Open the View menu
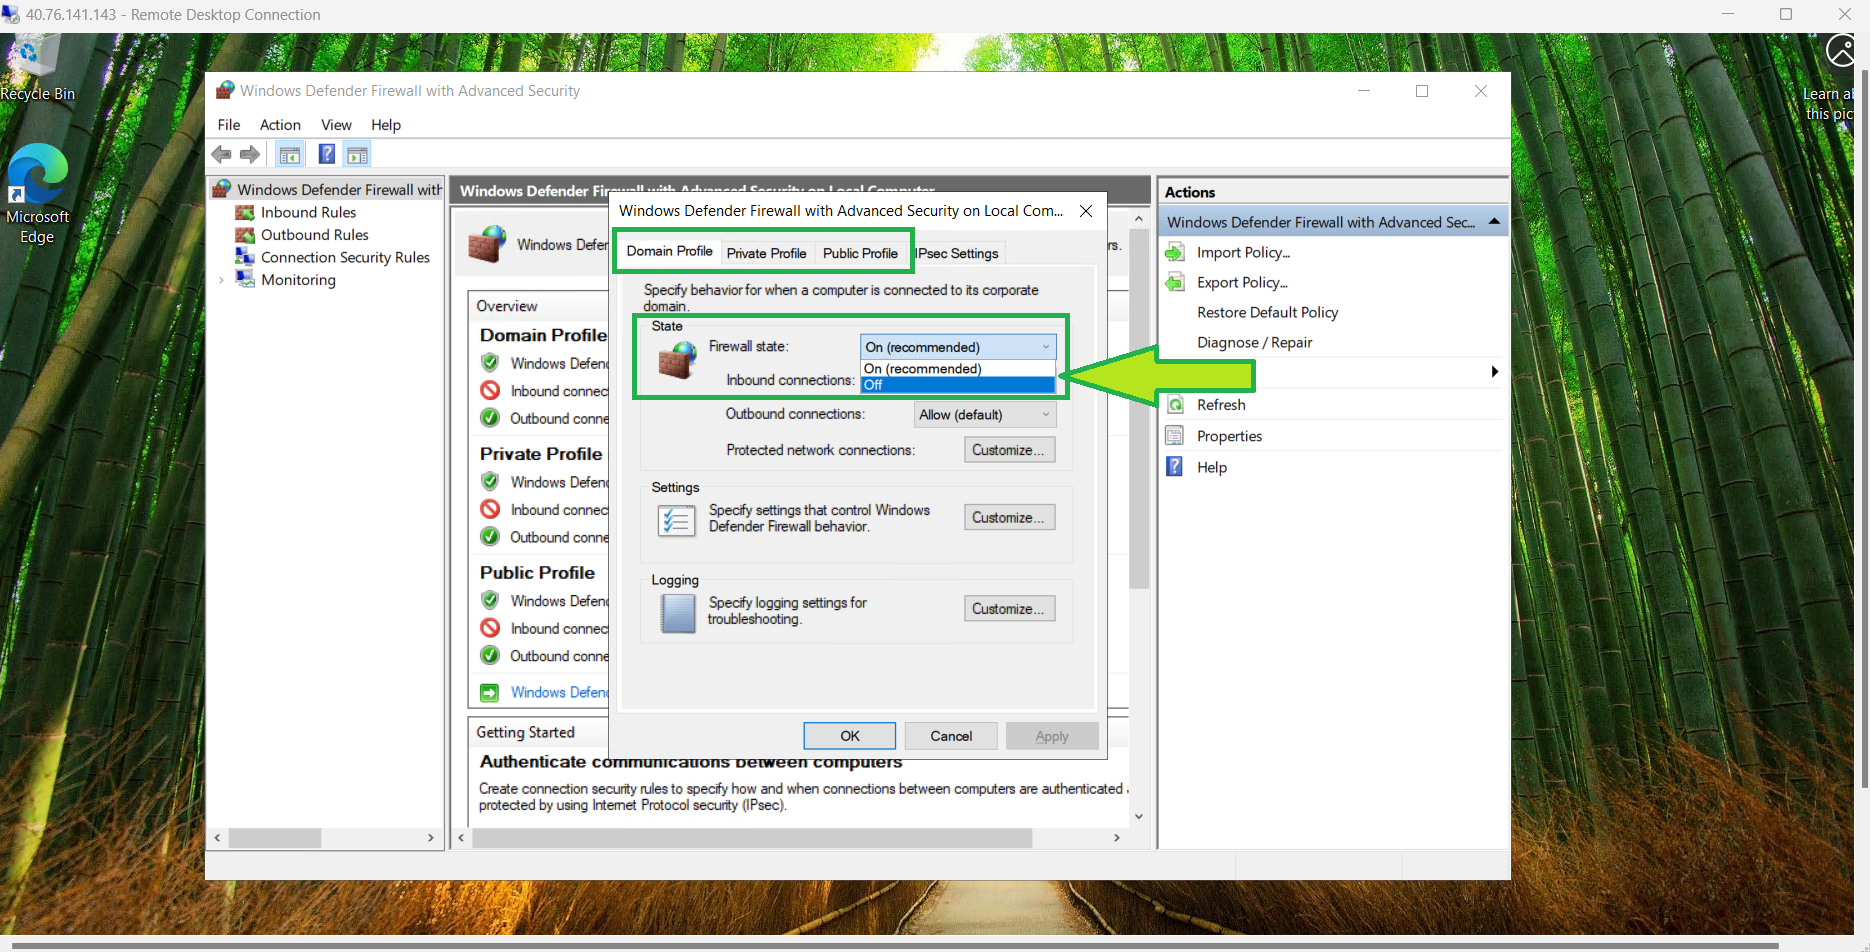This screenshot has height=952, width=1870. pos(336,125)
